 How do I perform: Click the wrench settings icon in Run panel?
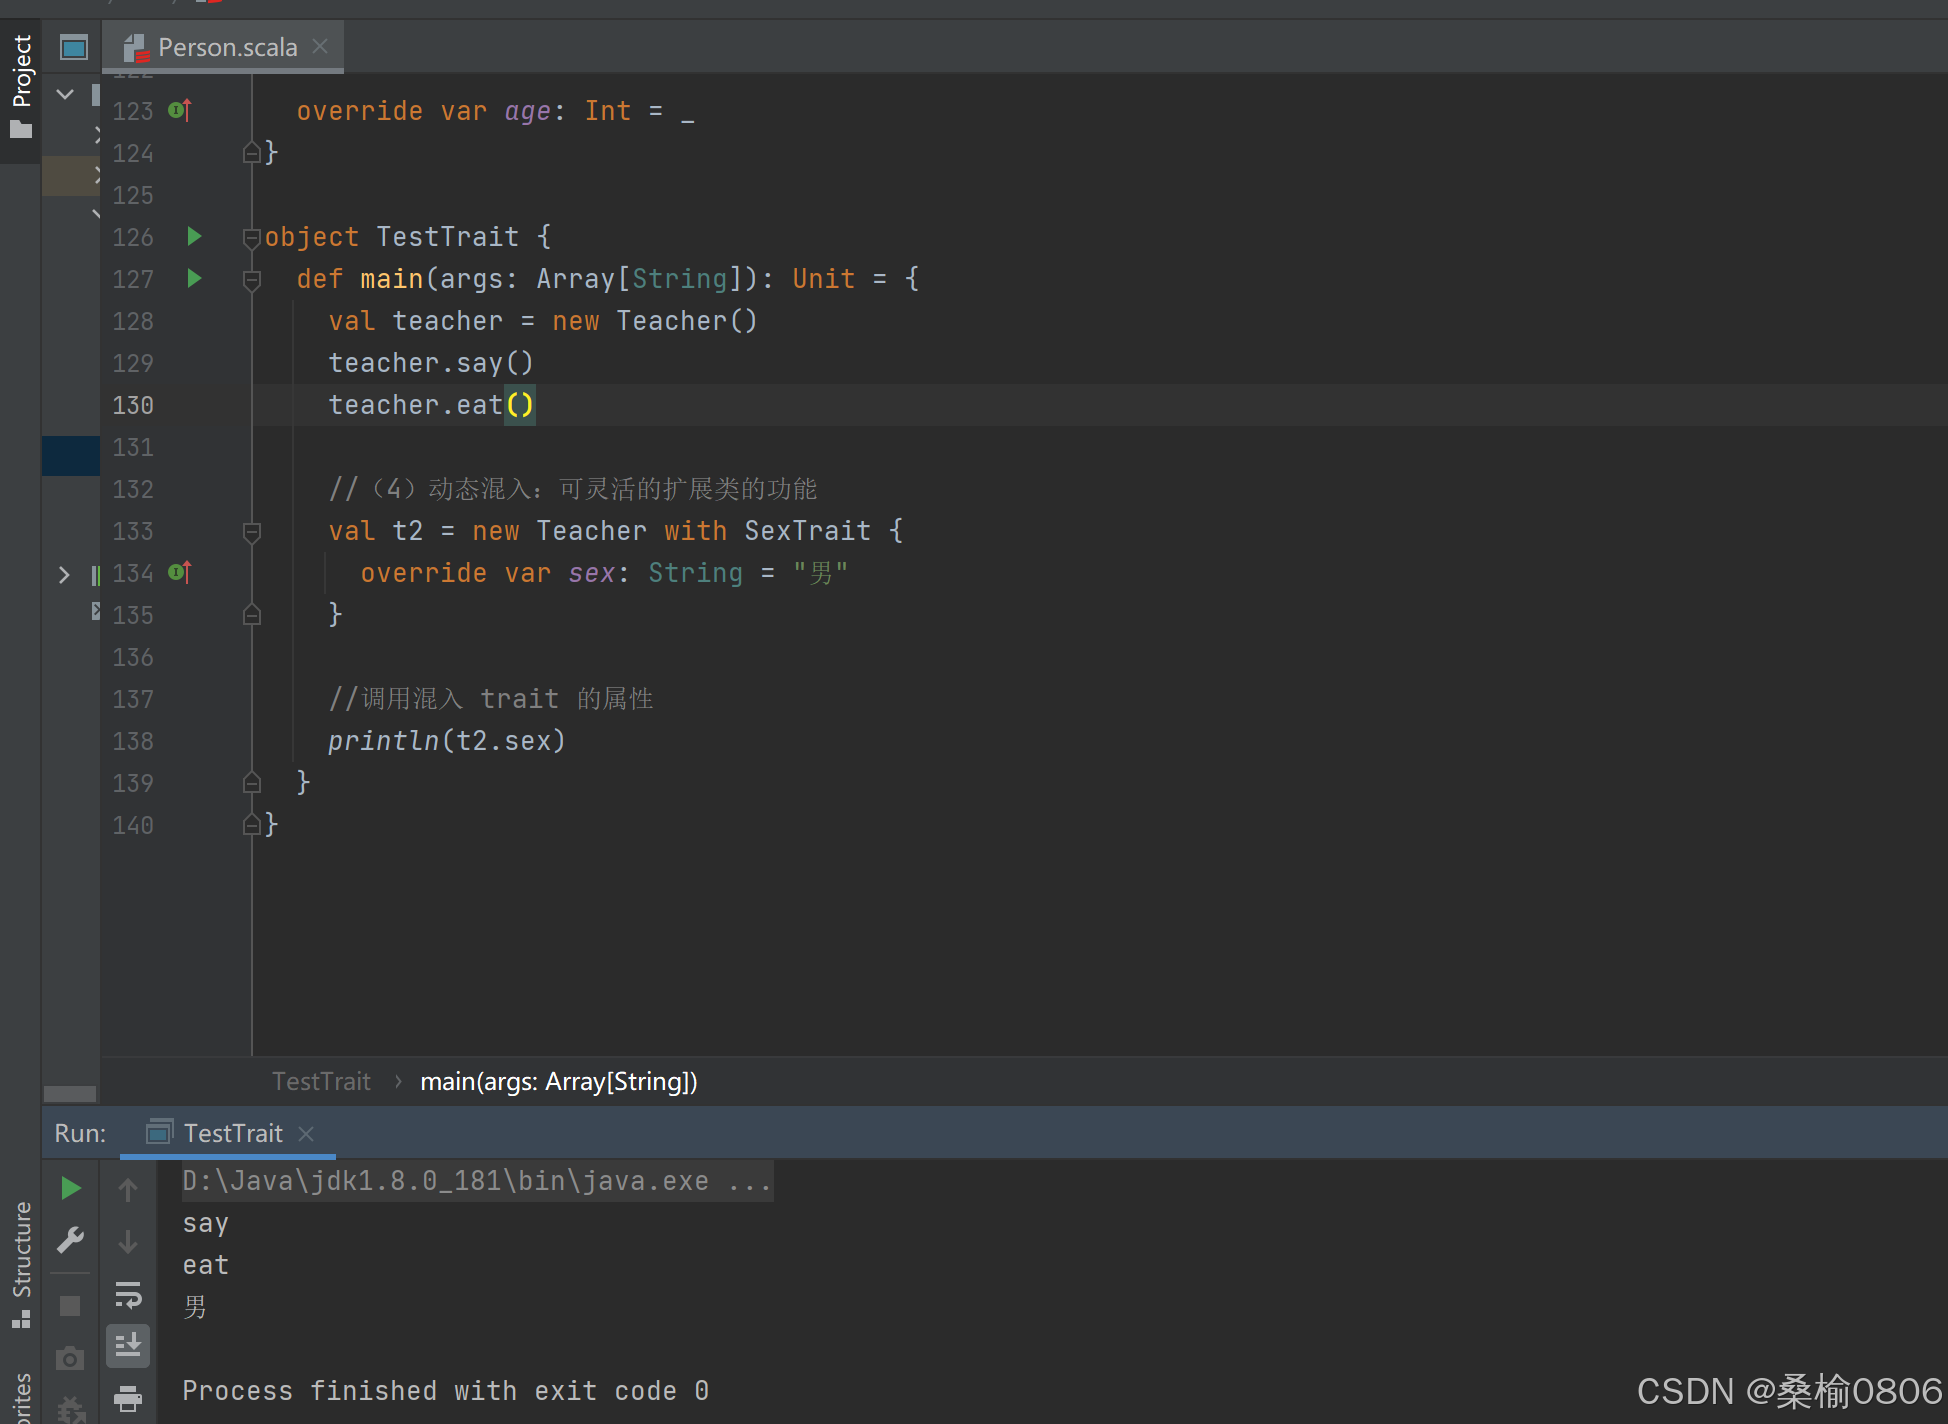(x=70, y=1240)
